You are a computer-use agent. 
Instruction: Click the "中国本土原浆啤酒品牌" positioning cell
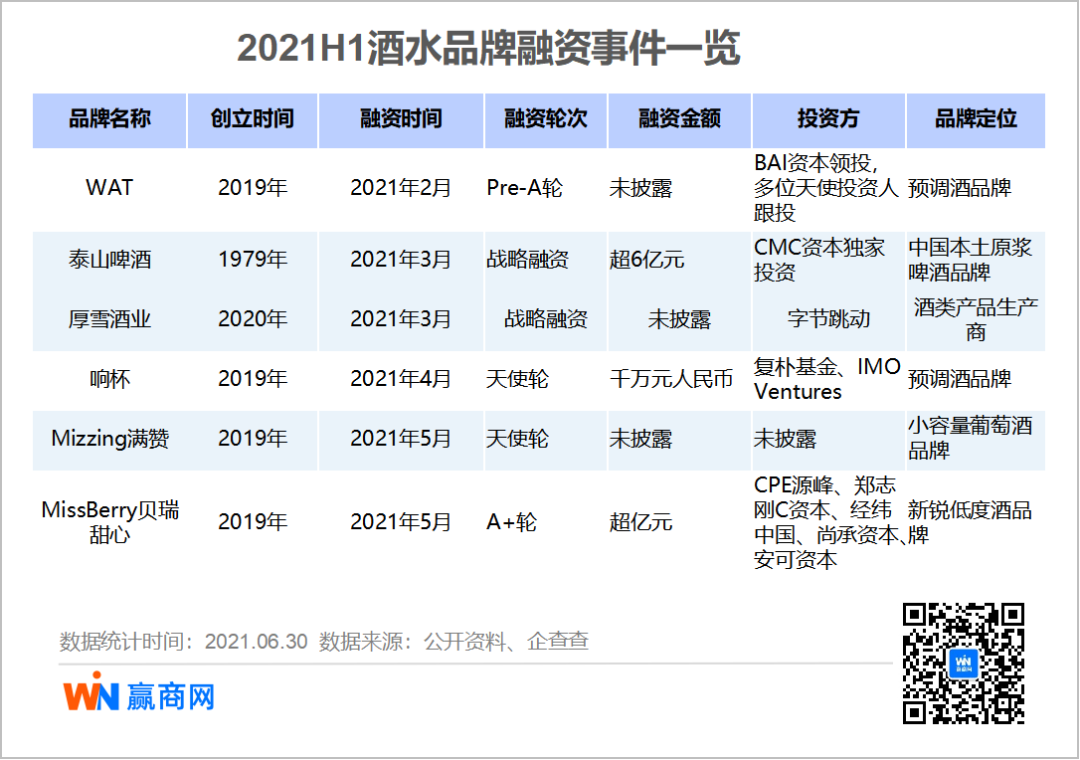click(970, 259)
